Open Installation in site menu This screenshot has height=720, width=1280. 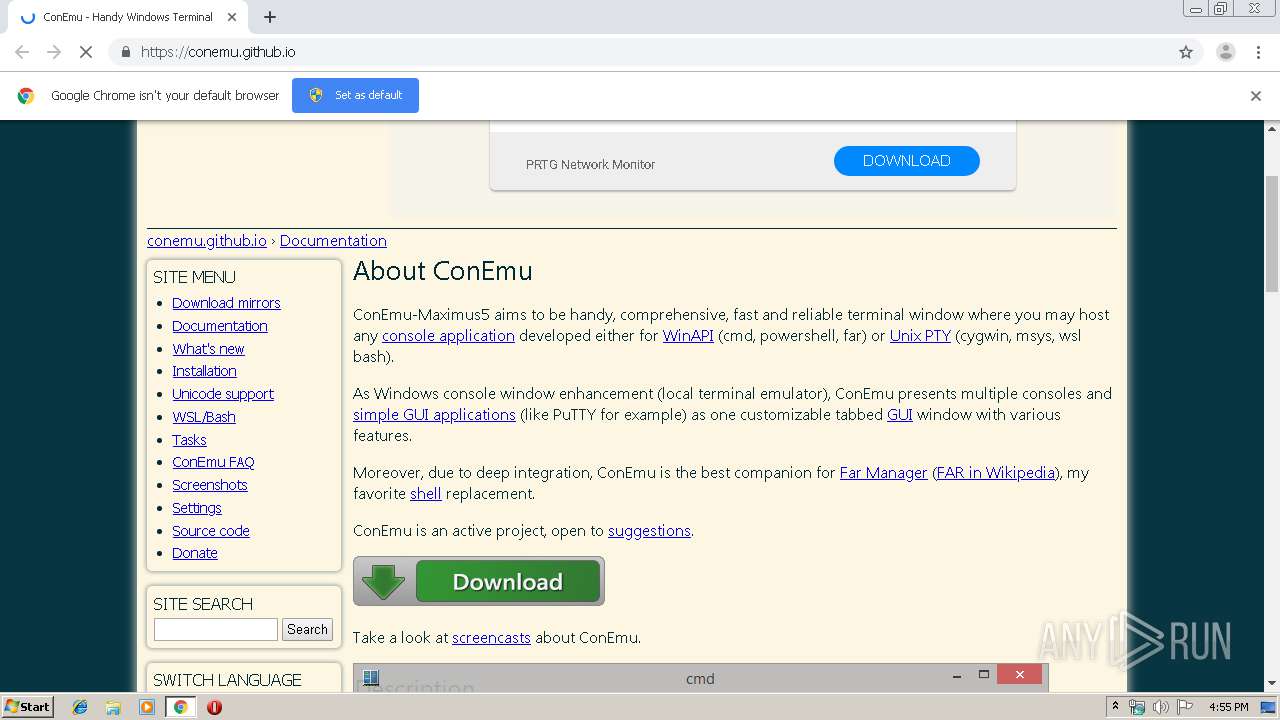204,371
